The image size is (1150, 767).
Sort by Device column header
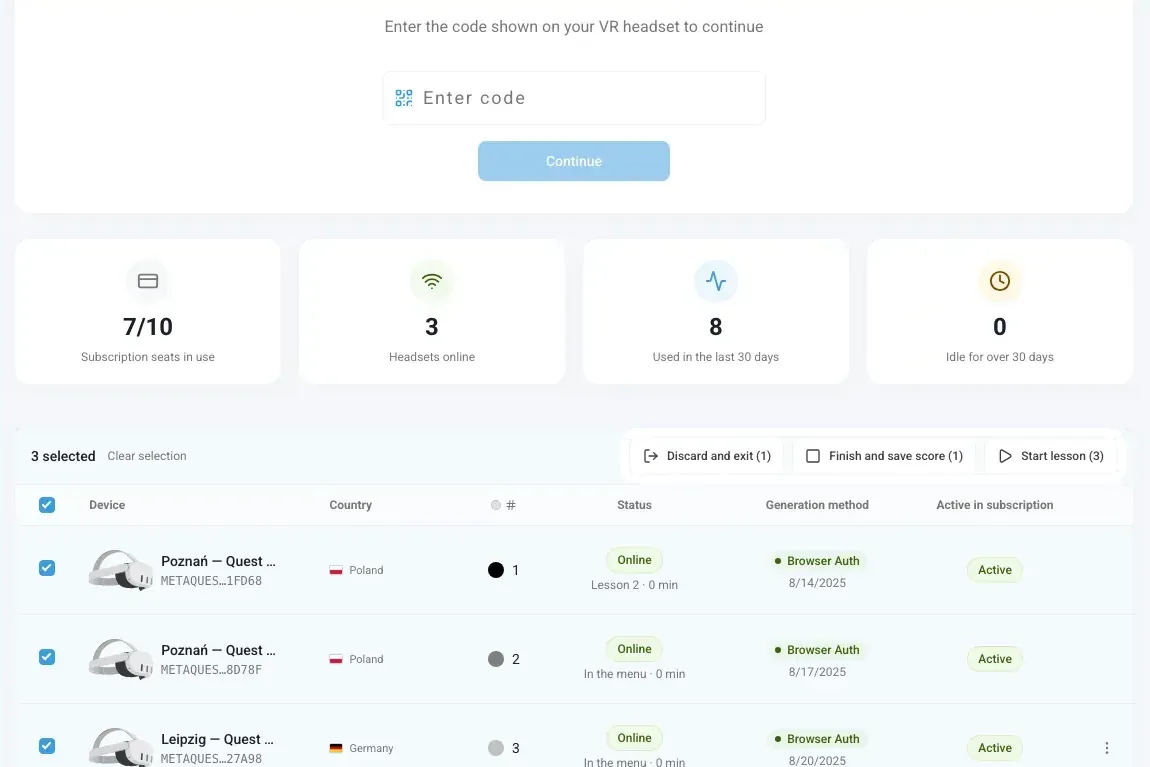point(107,504)
